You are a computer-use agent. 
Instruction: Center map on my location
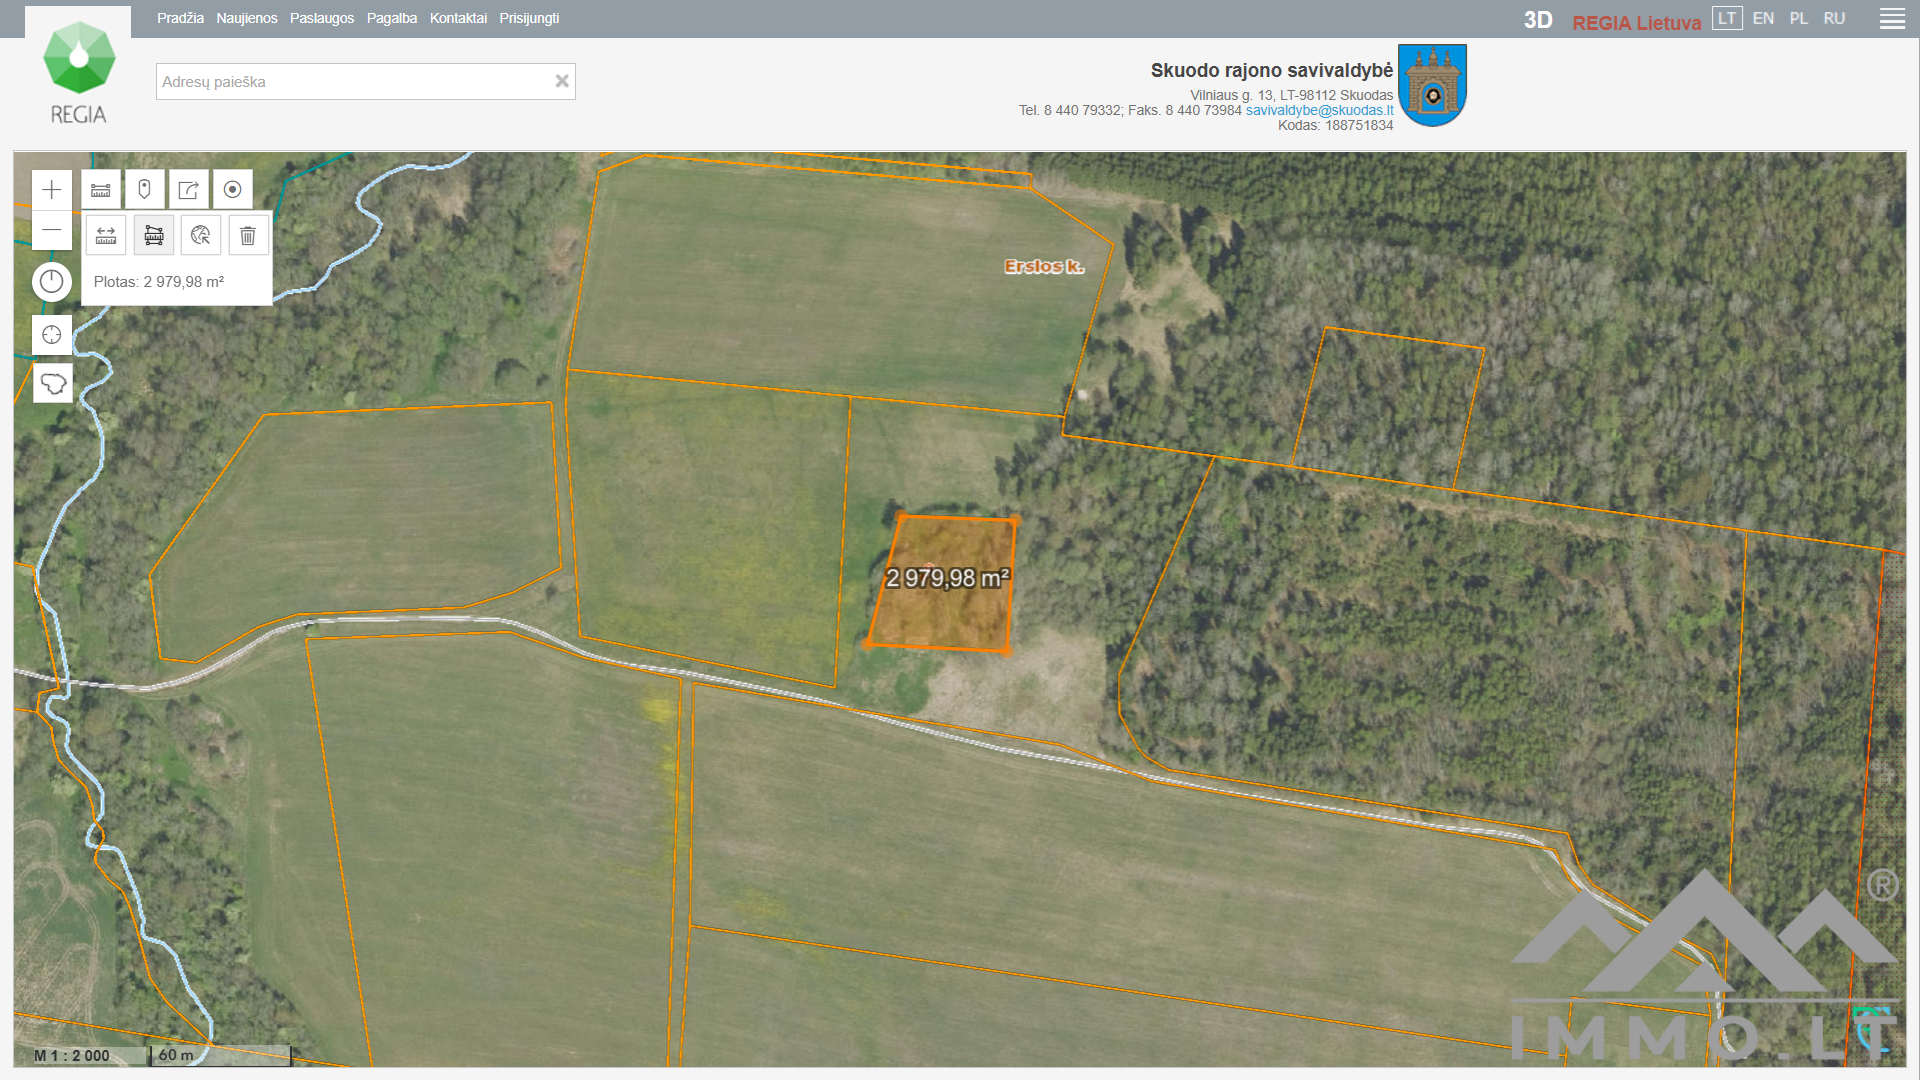pos(52,335)
